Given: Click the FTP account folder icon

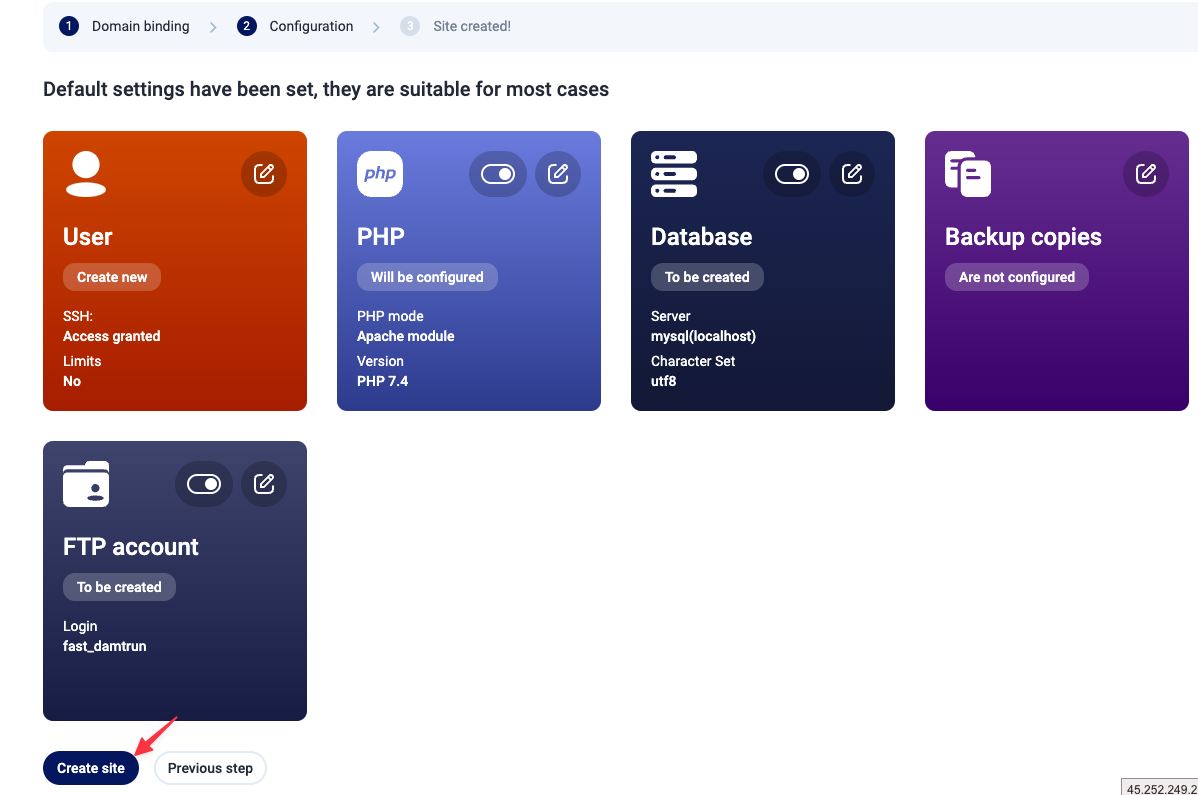Looking at the screenshot, I should pyautogui.click(x=86, y=484).
